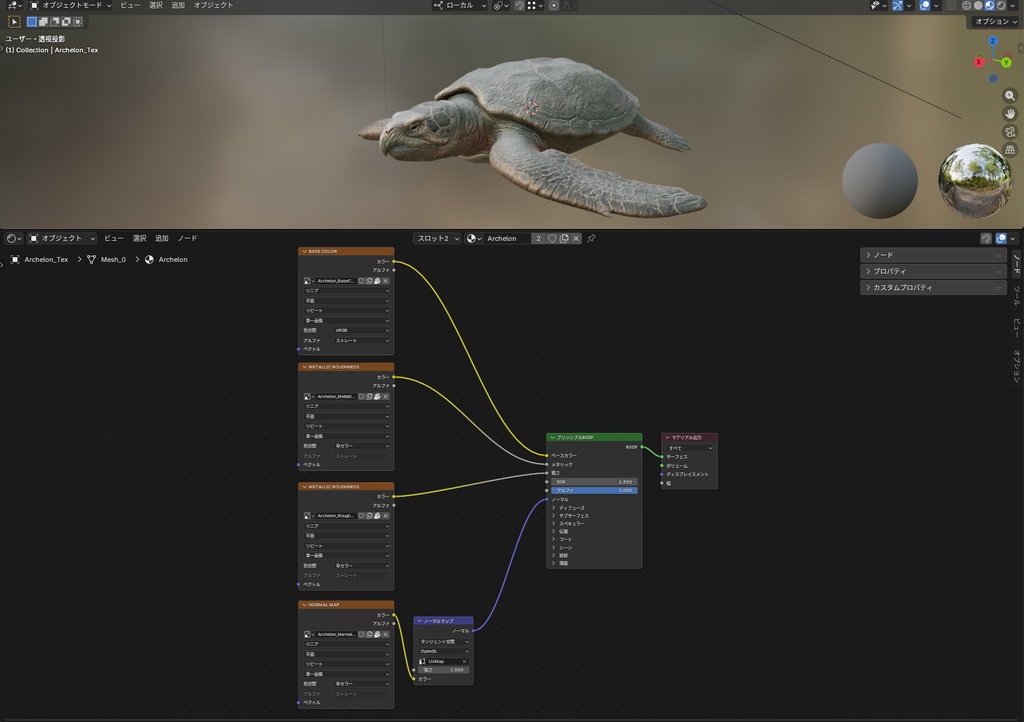Click the pan hand viewport gizmo
Screen dimensions: 1024x722
[1010, 114]
